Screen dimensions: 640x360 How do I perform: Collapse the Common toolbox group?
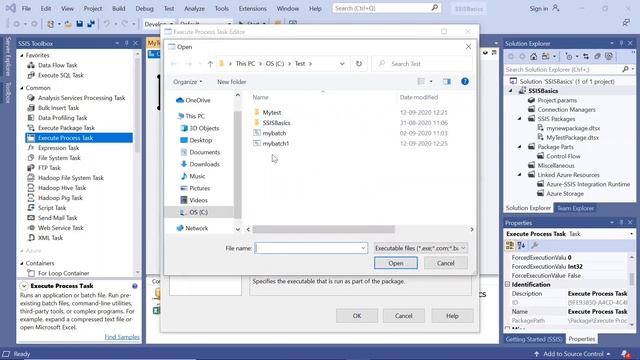(22, 88)
